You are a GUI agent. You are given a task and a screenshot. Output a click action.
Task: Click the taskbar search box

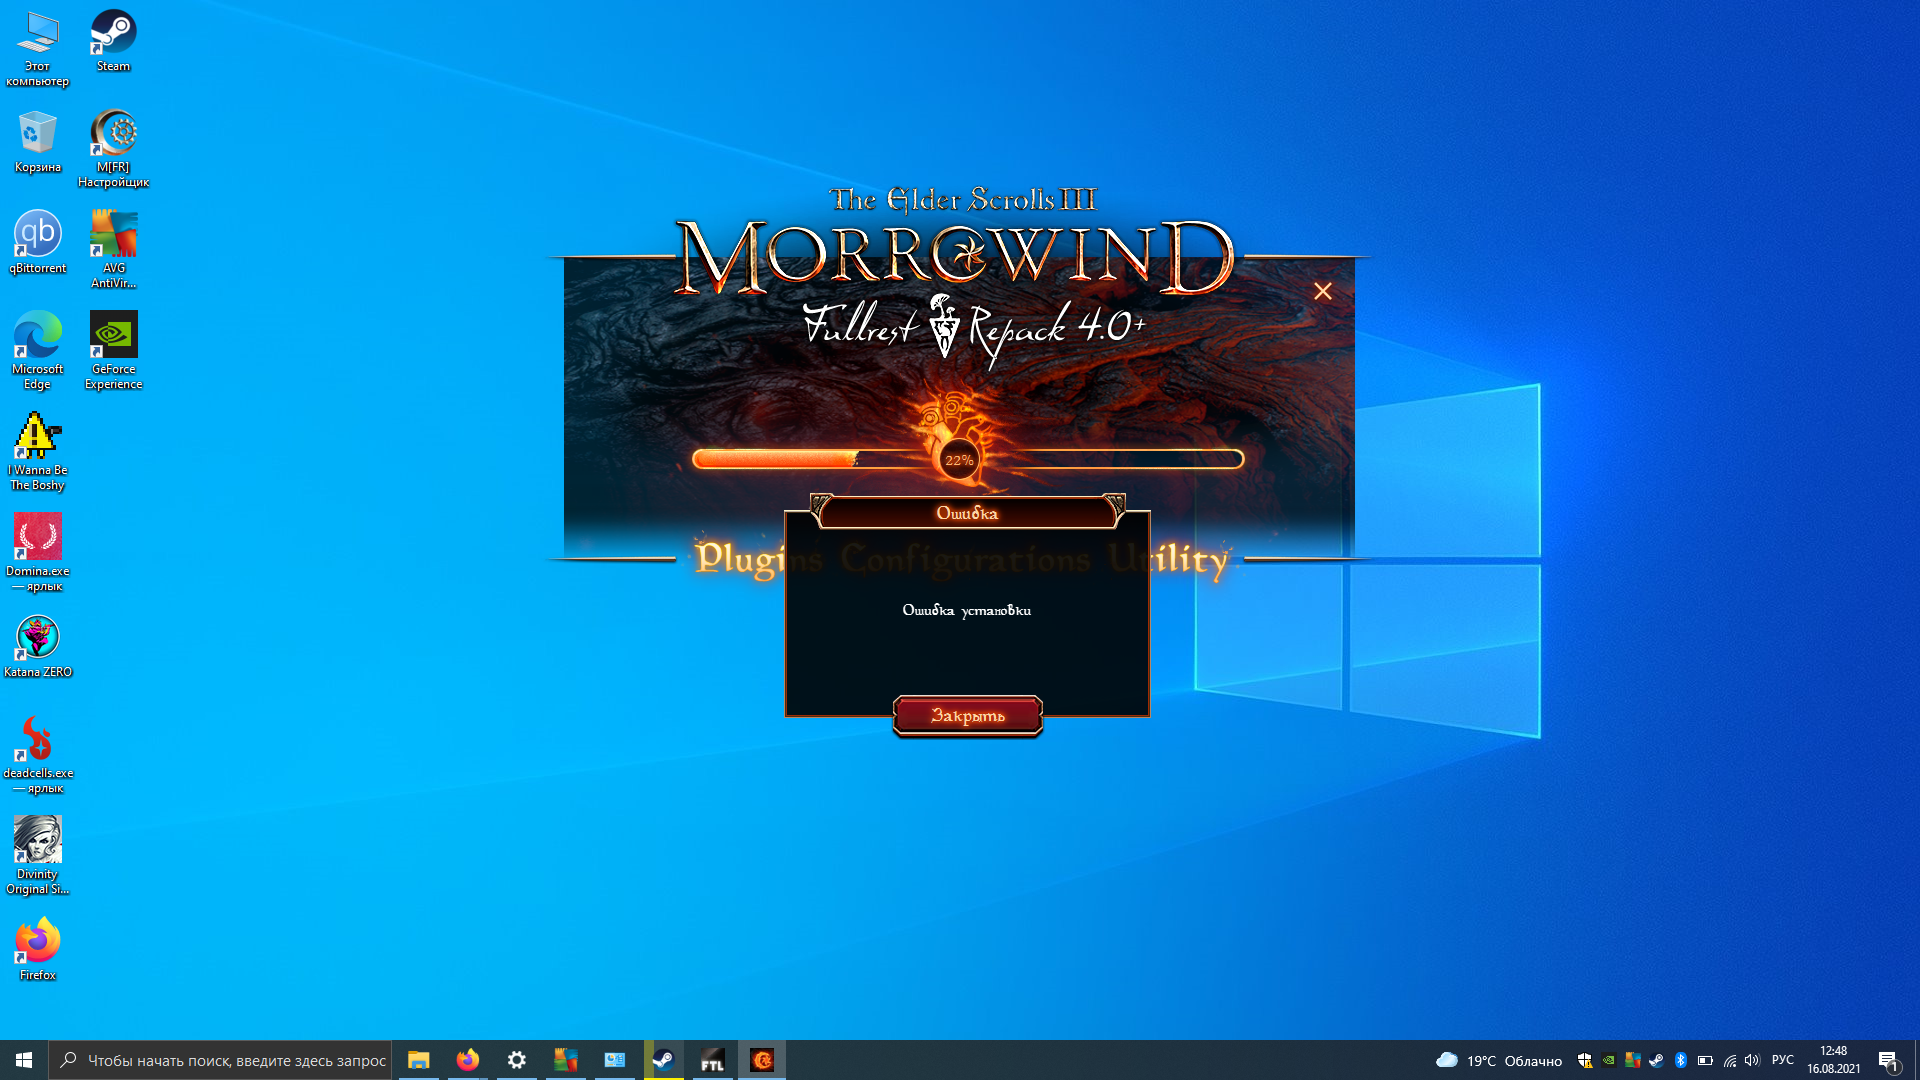(220, 1060)
